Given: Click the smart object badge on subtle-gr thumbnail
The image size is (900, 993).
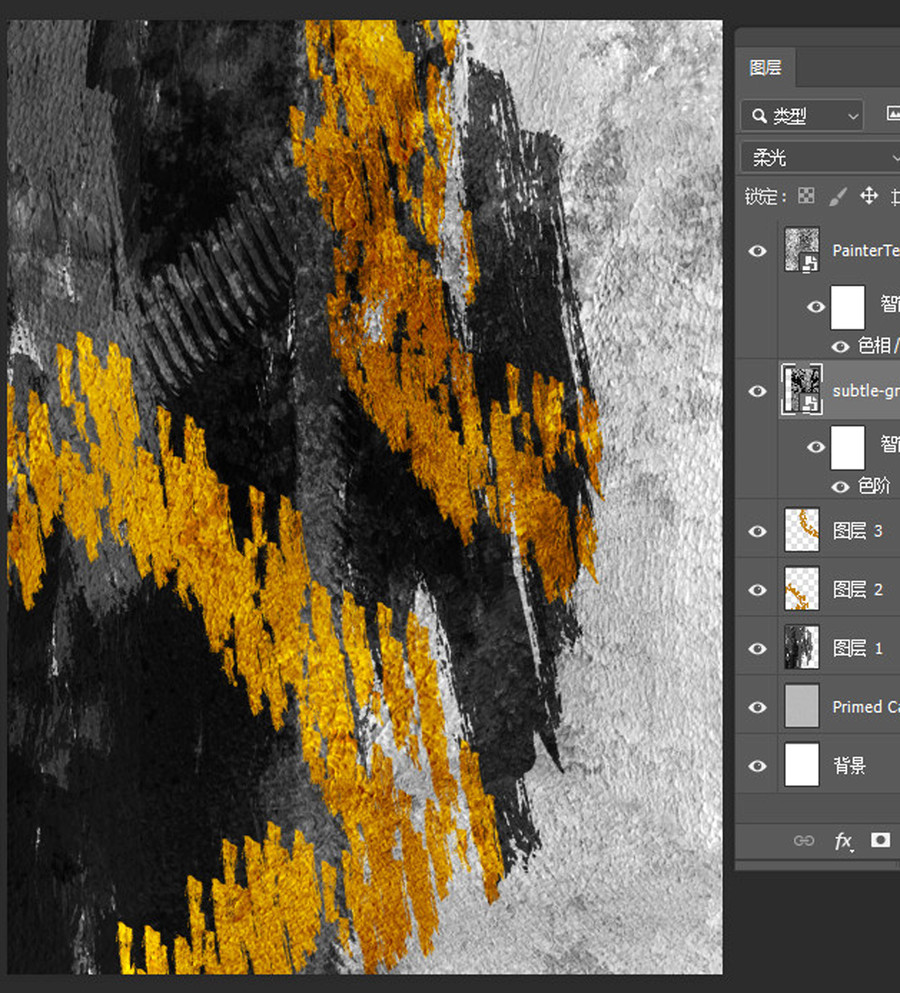Looking at the screenshot, I should click(x=809, y=404).
